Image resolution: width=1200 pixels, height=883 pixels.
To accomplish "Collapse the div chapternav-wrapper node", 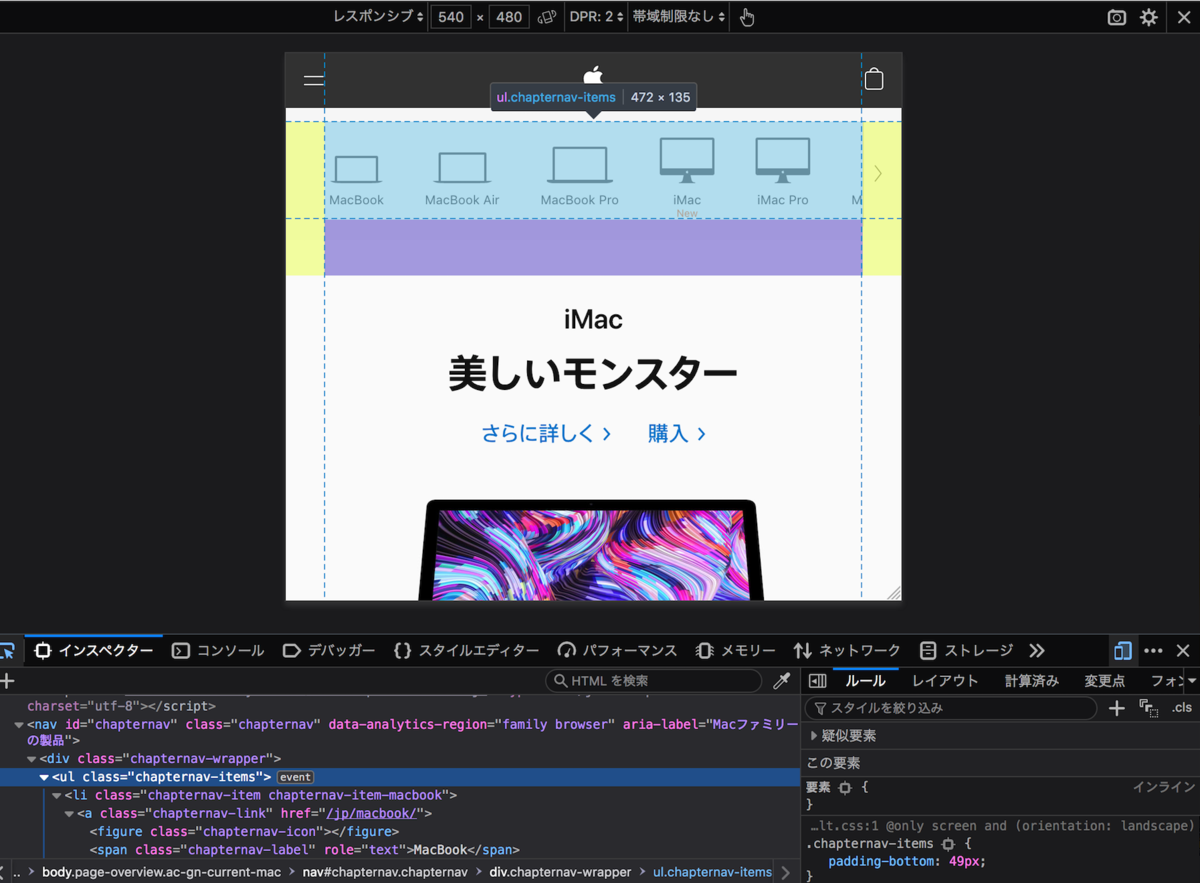I will 32,759.
